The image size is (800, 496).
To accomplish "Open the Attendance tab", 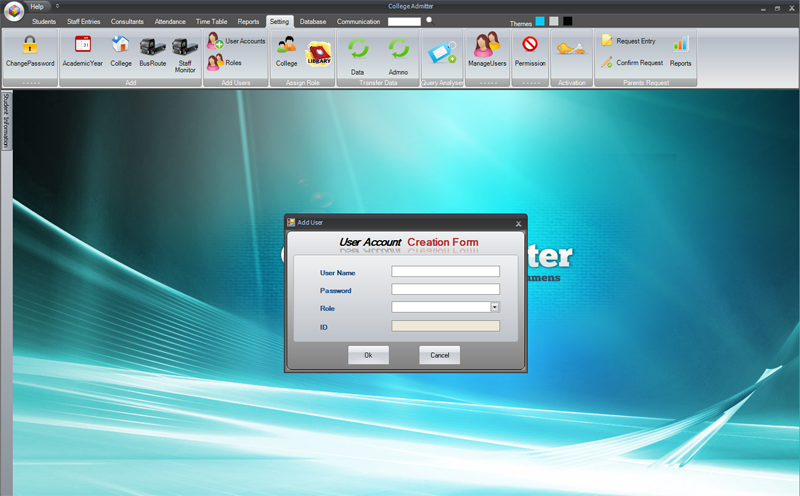I will [170, 21].
